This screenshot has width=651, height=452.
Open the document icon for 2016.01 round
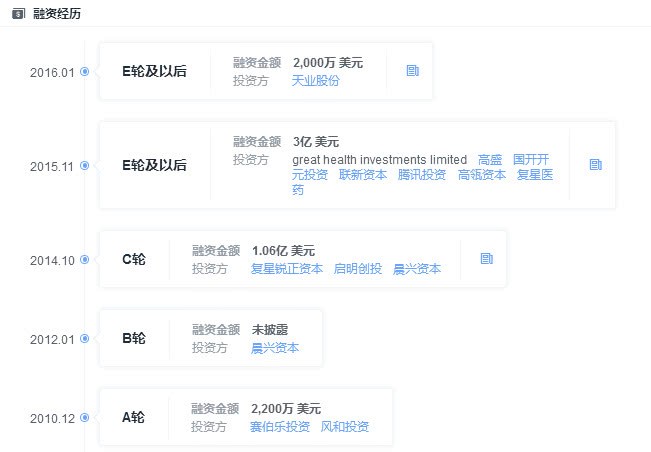(412, 71)
